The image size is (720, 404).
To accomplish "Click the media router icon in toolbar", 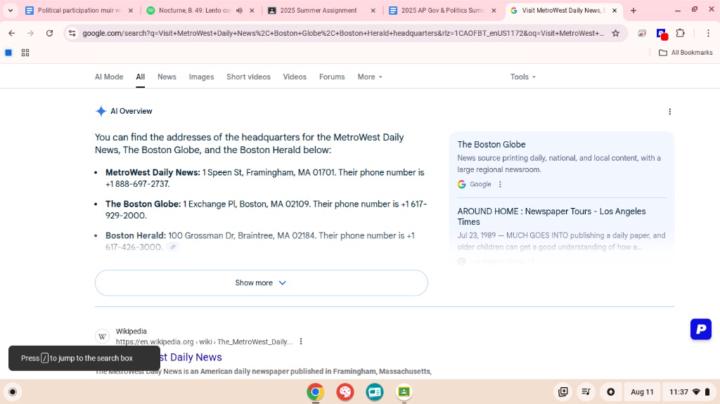I will [641, 33].
